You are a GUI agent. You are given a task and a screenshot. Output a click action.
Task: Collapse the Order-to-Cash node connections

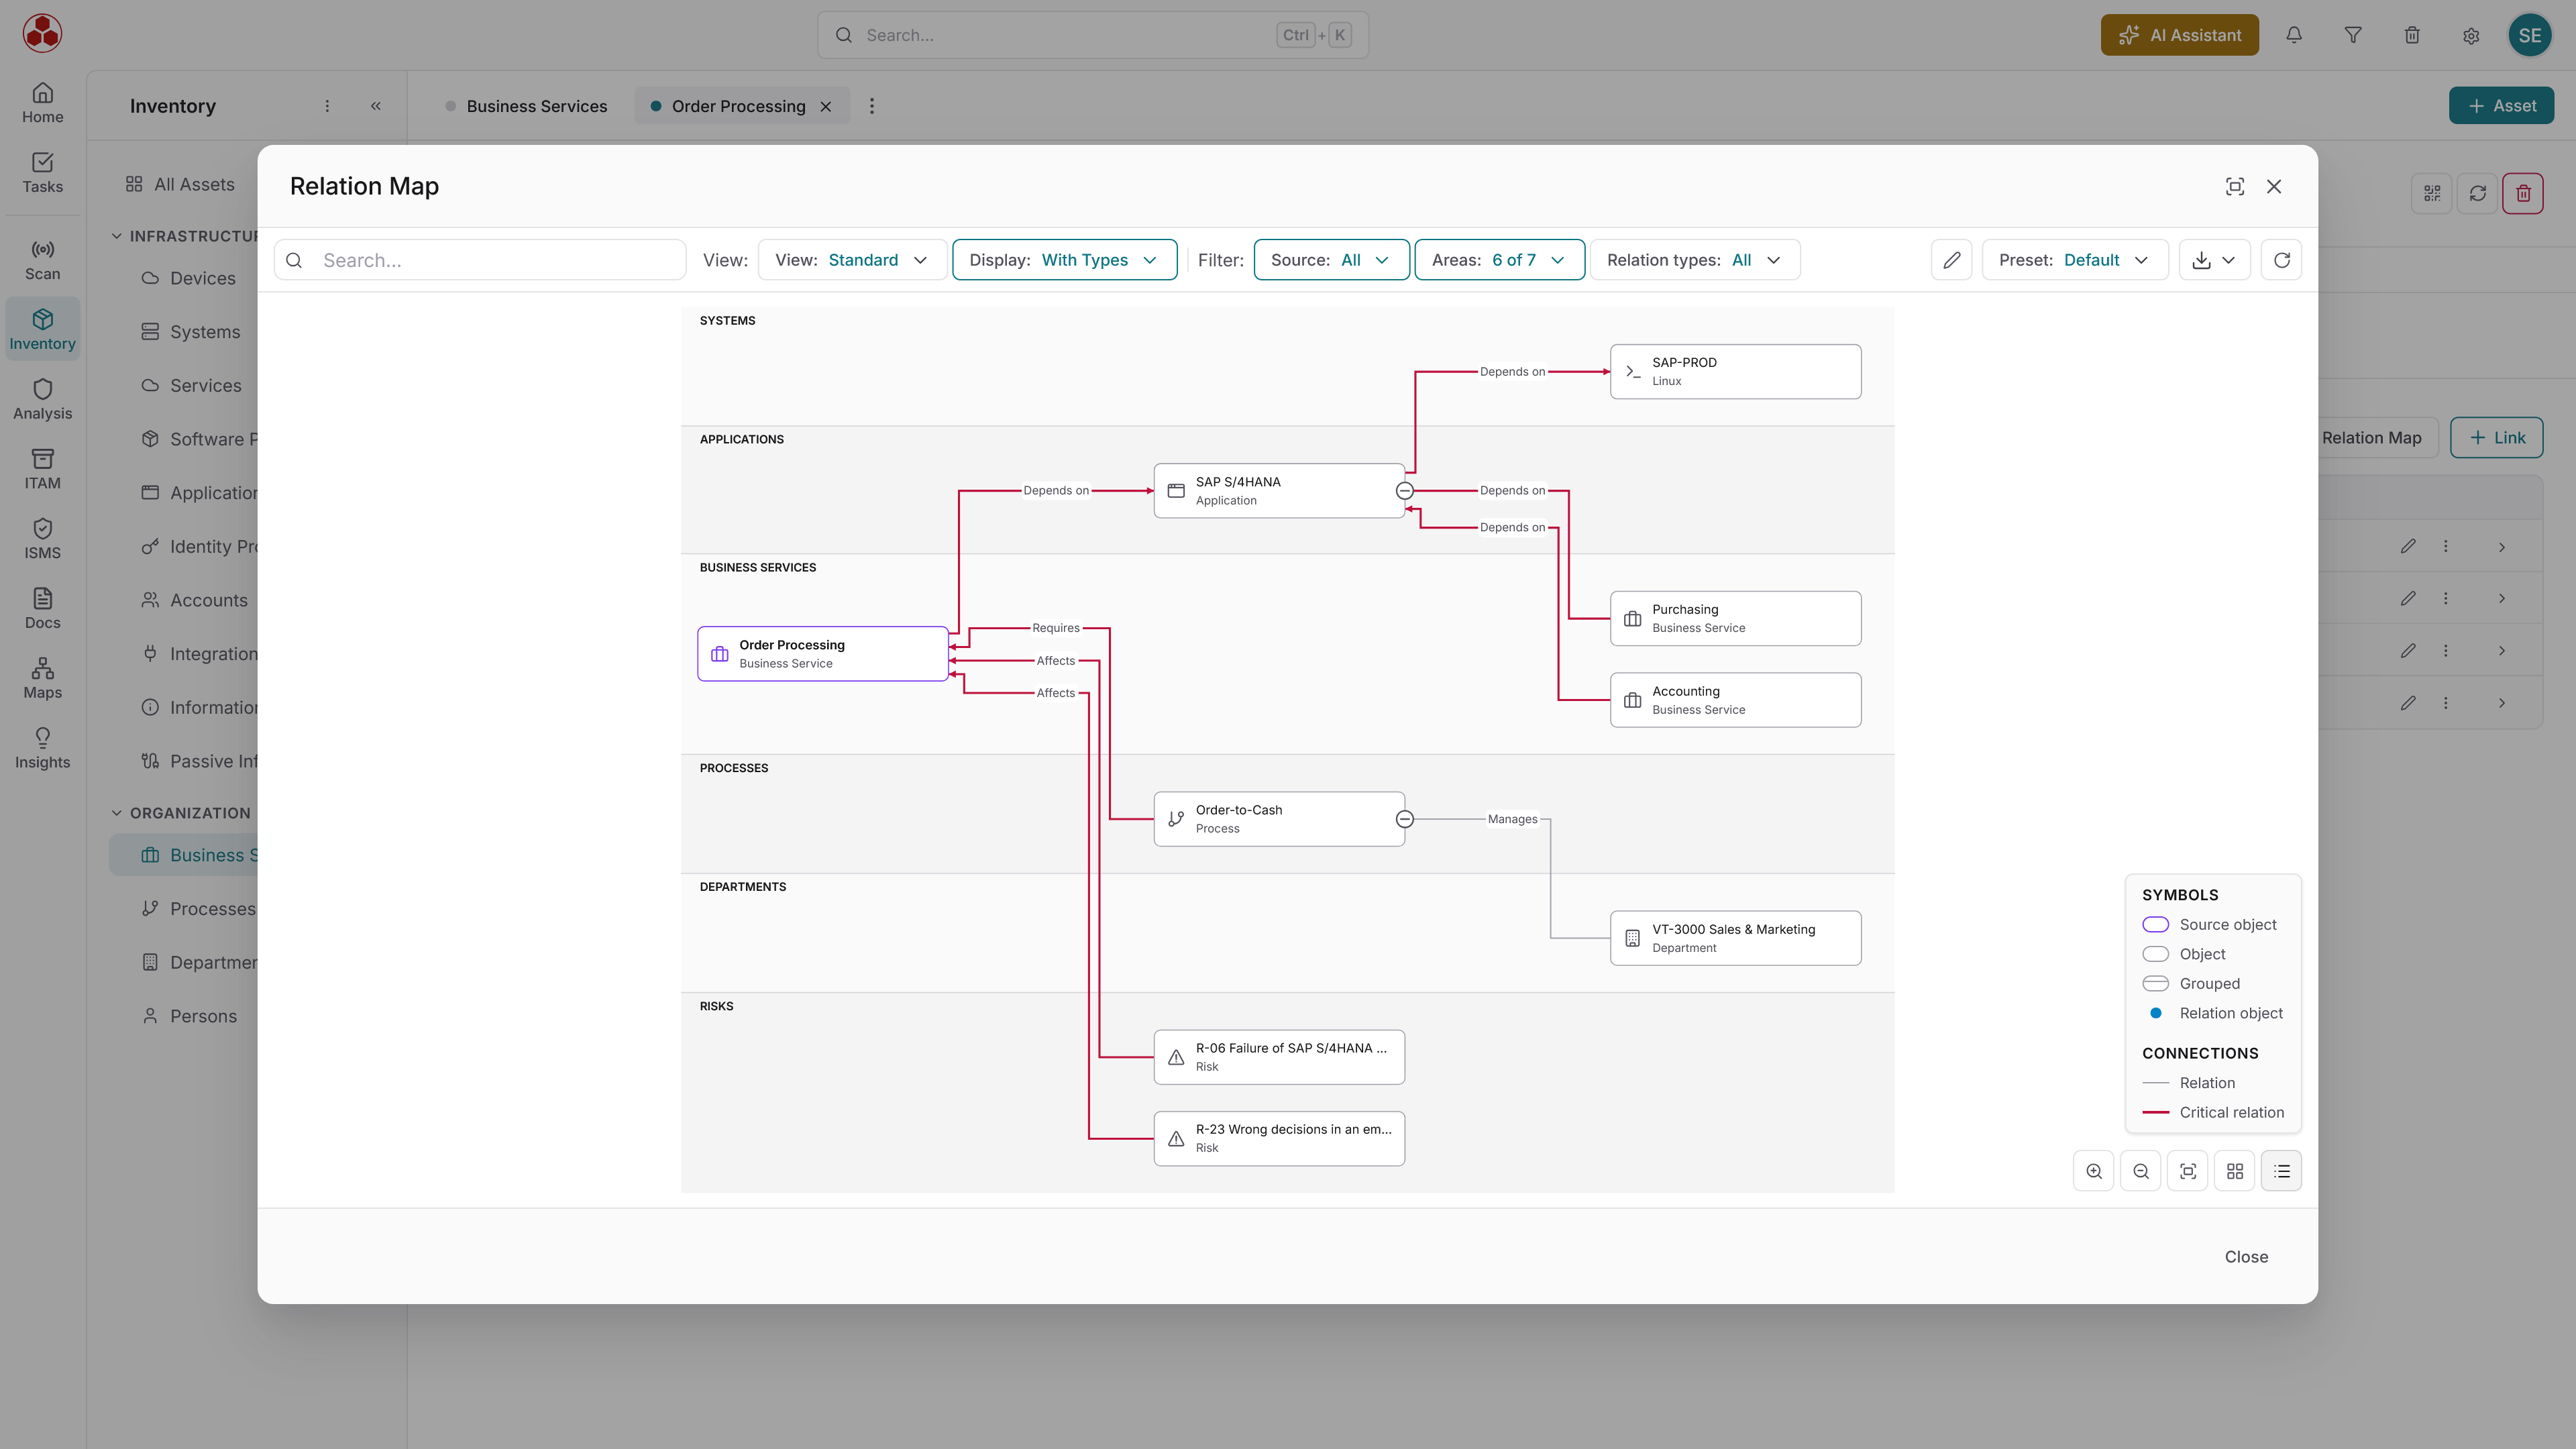1405,819
